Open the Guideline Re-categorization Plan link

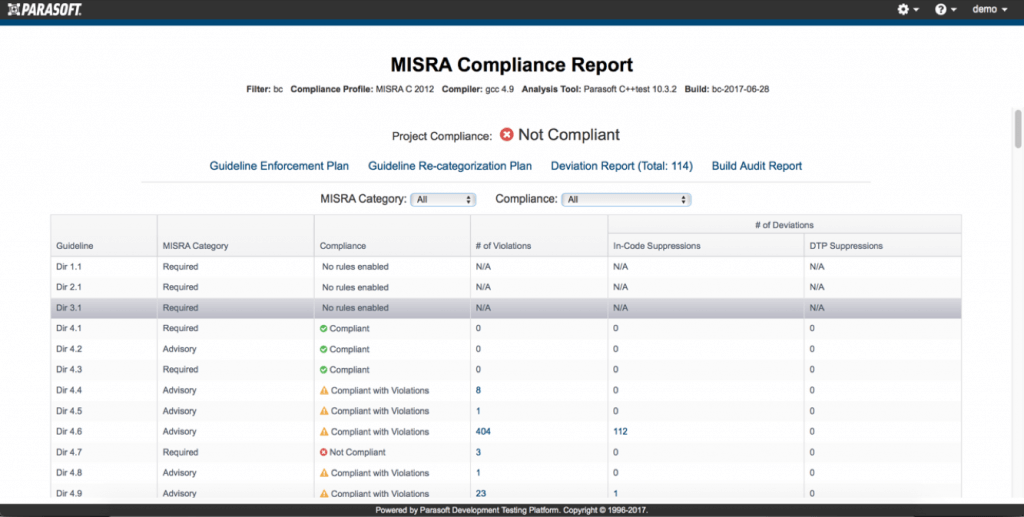click(450, 166)
